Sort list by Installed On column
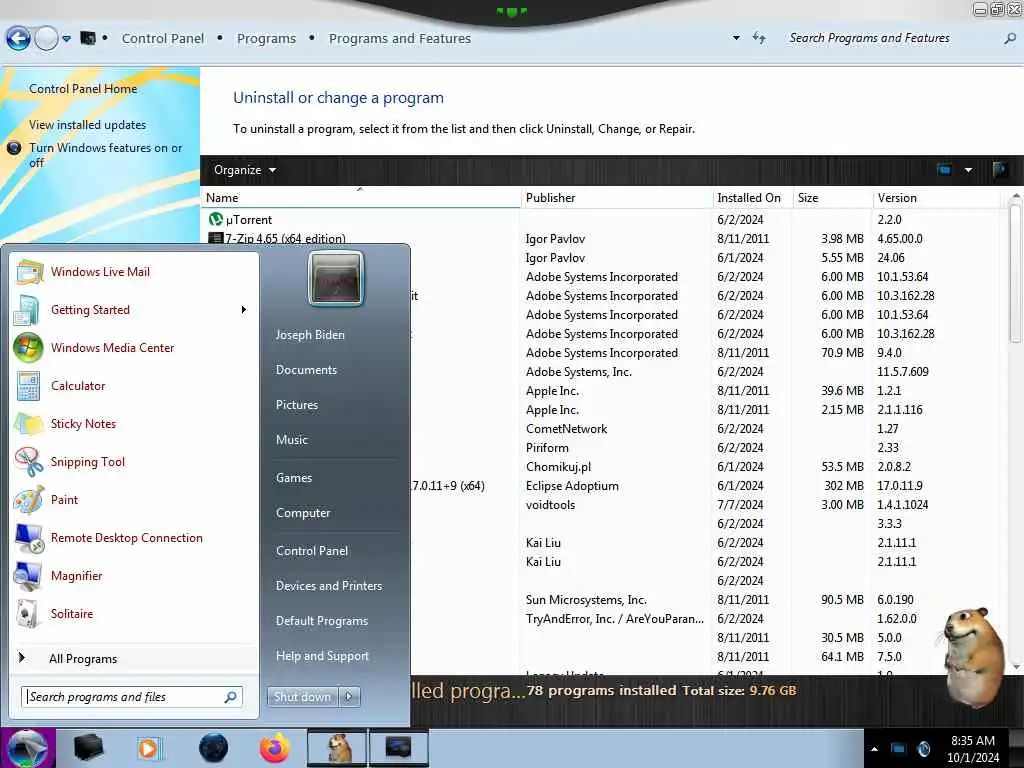 [x=752, y=198]
